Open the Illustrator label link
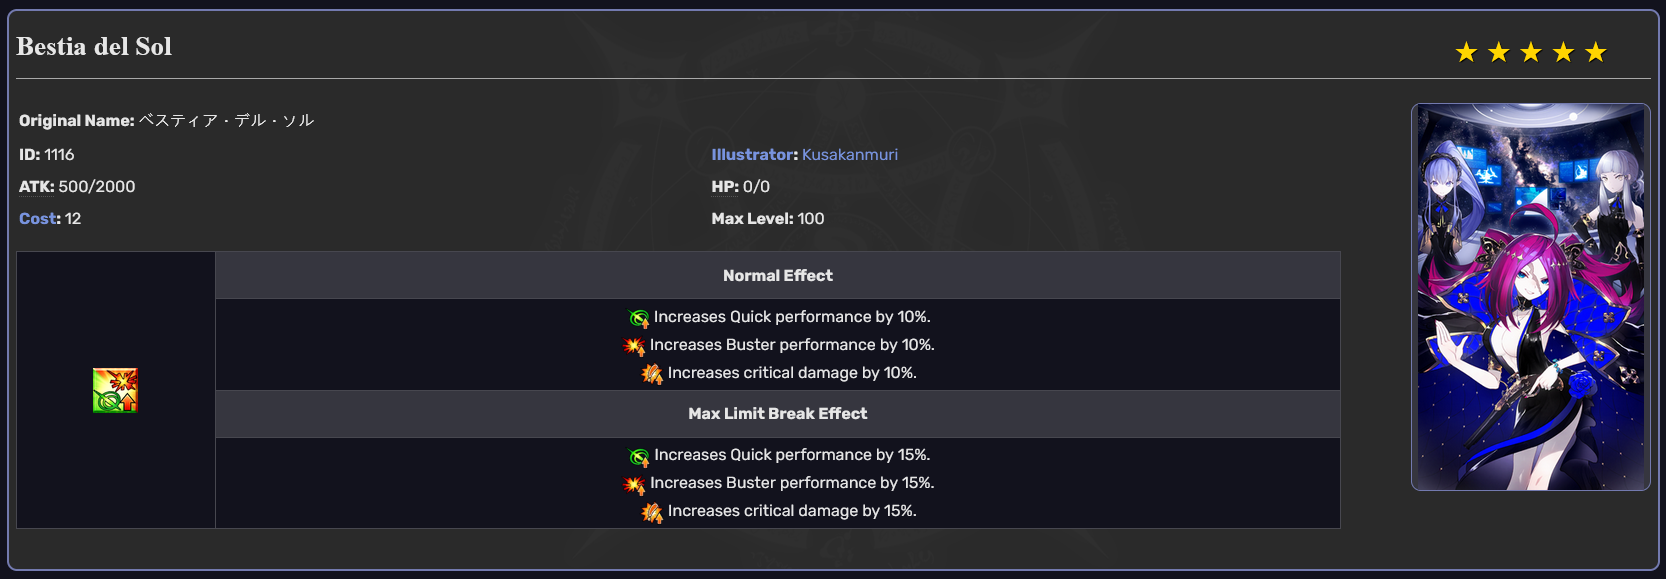Viewport: 1666px width, 579px height. 753,154
